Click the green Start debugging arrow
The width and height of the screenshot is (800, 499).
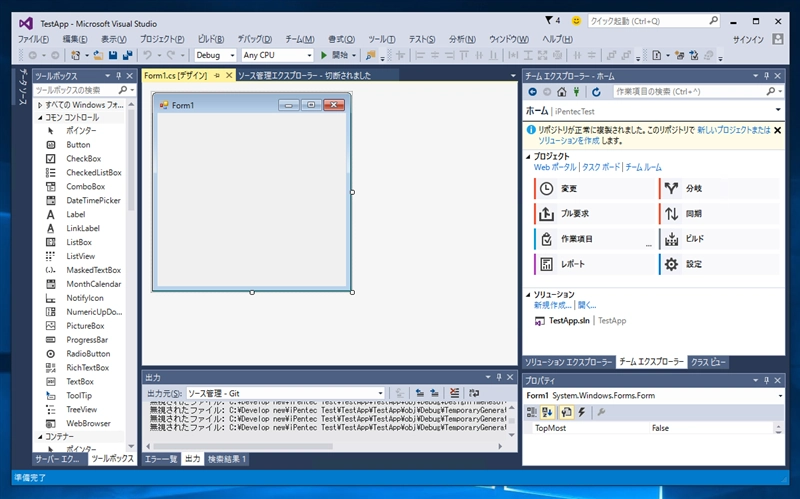click(x=323, y=55)
